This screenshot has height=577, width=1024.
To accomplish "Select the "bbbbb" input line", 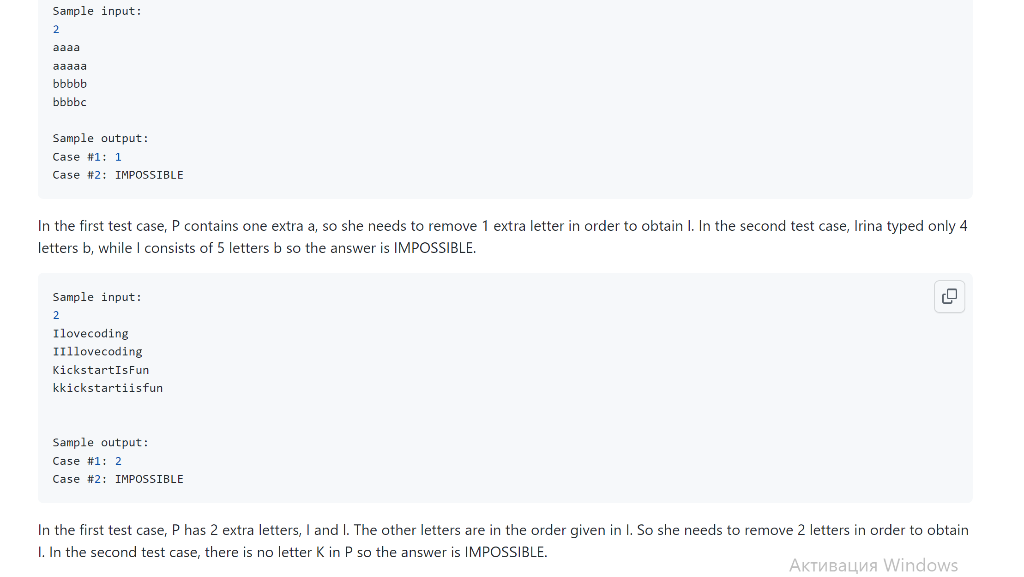I will (x=69, y=84).
